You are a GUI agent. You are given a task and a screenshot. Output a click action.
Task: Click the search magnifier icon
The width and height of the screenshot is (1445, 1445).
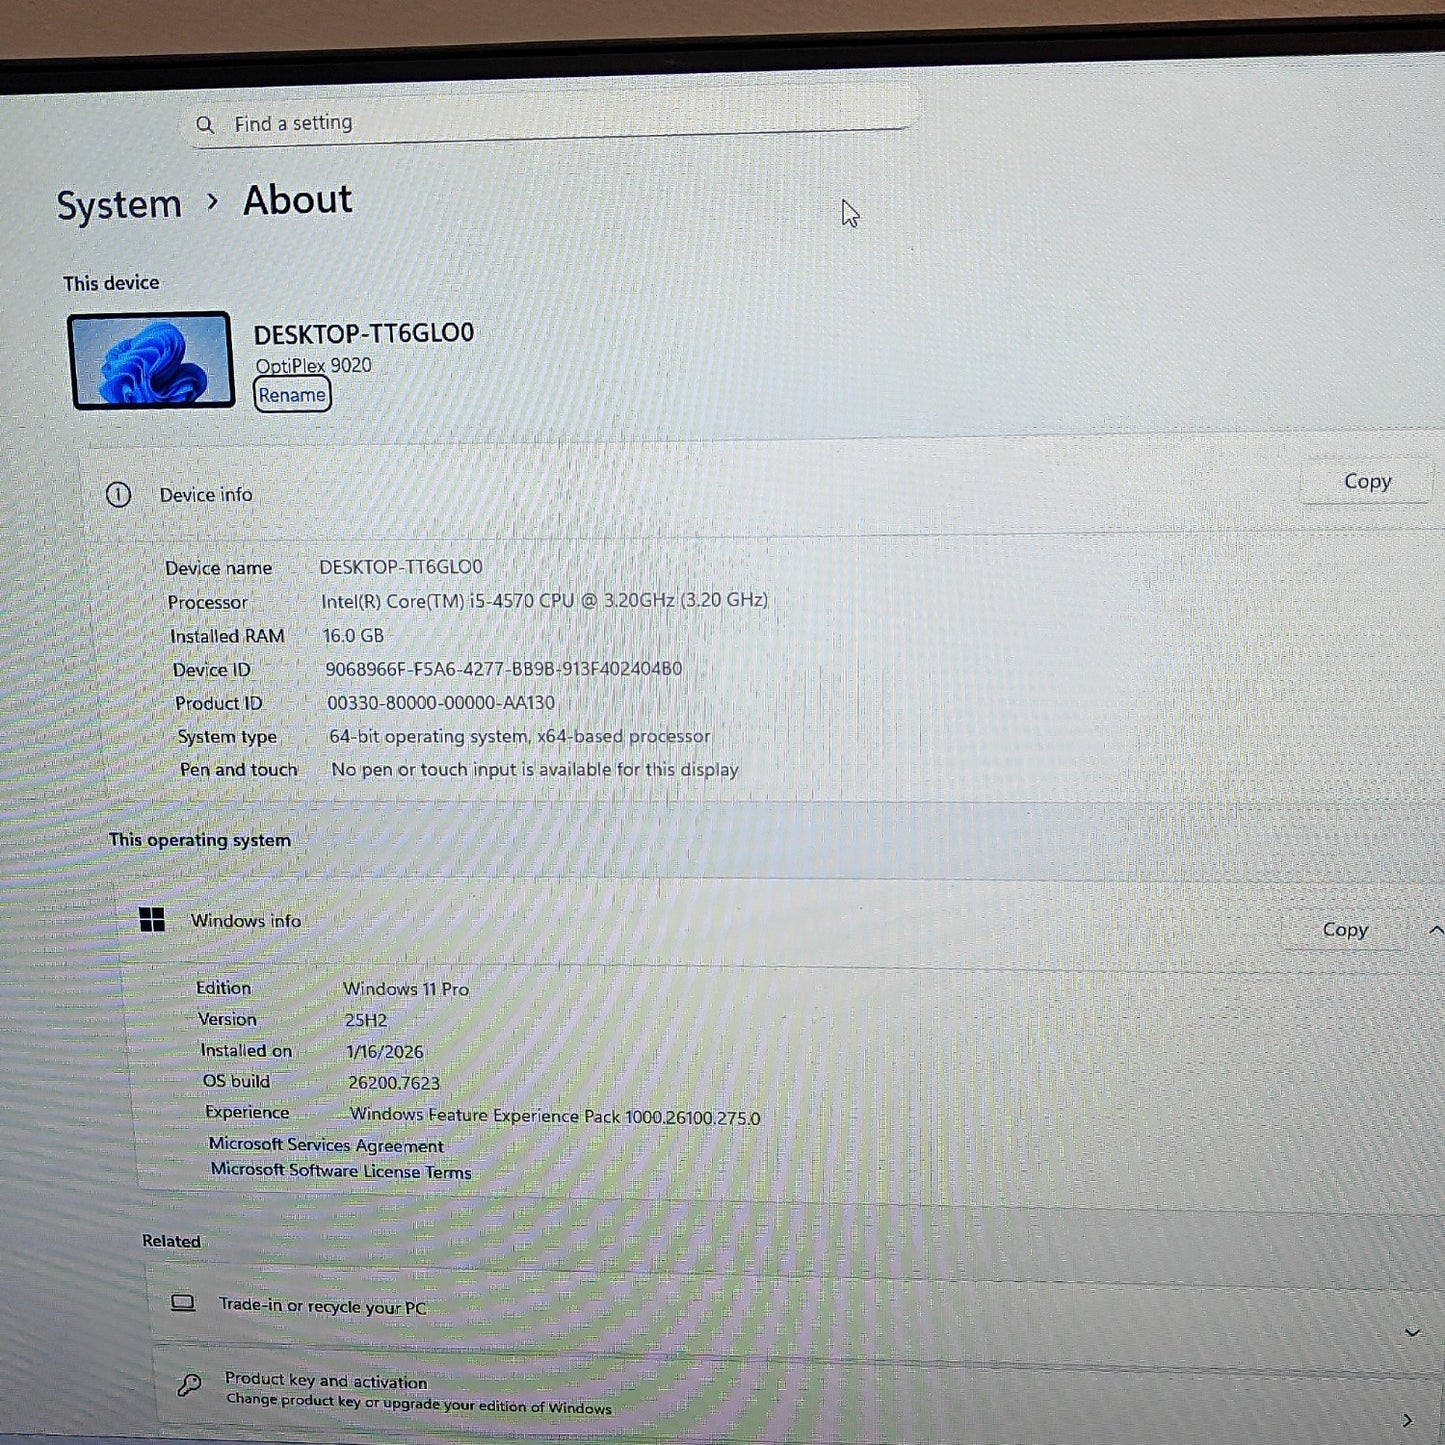coord(205,125)
